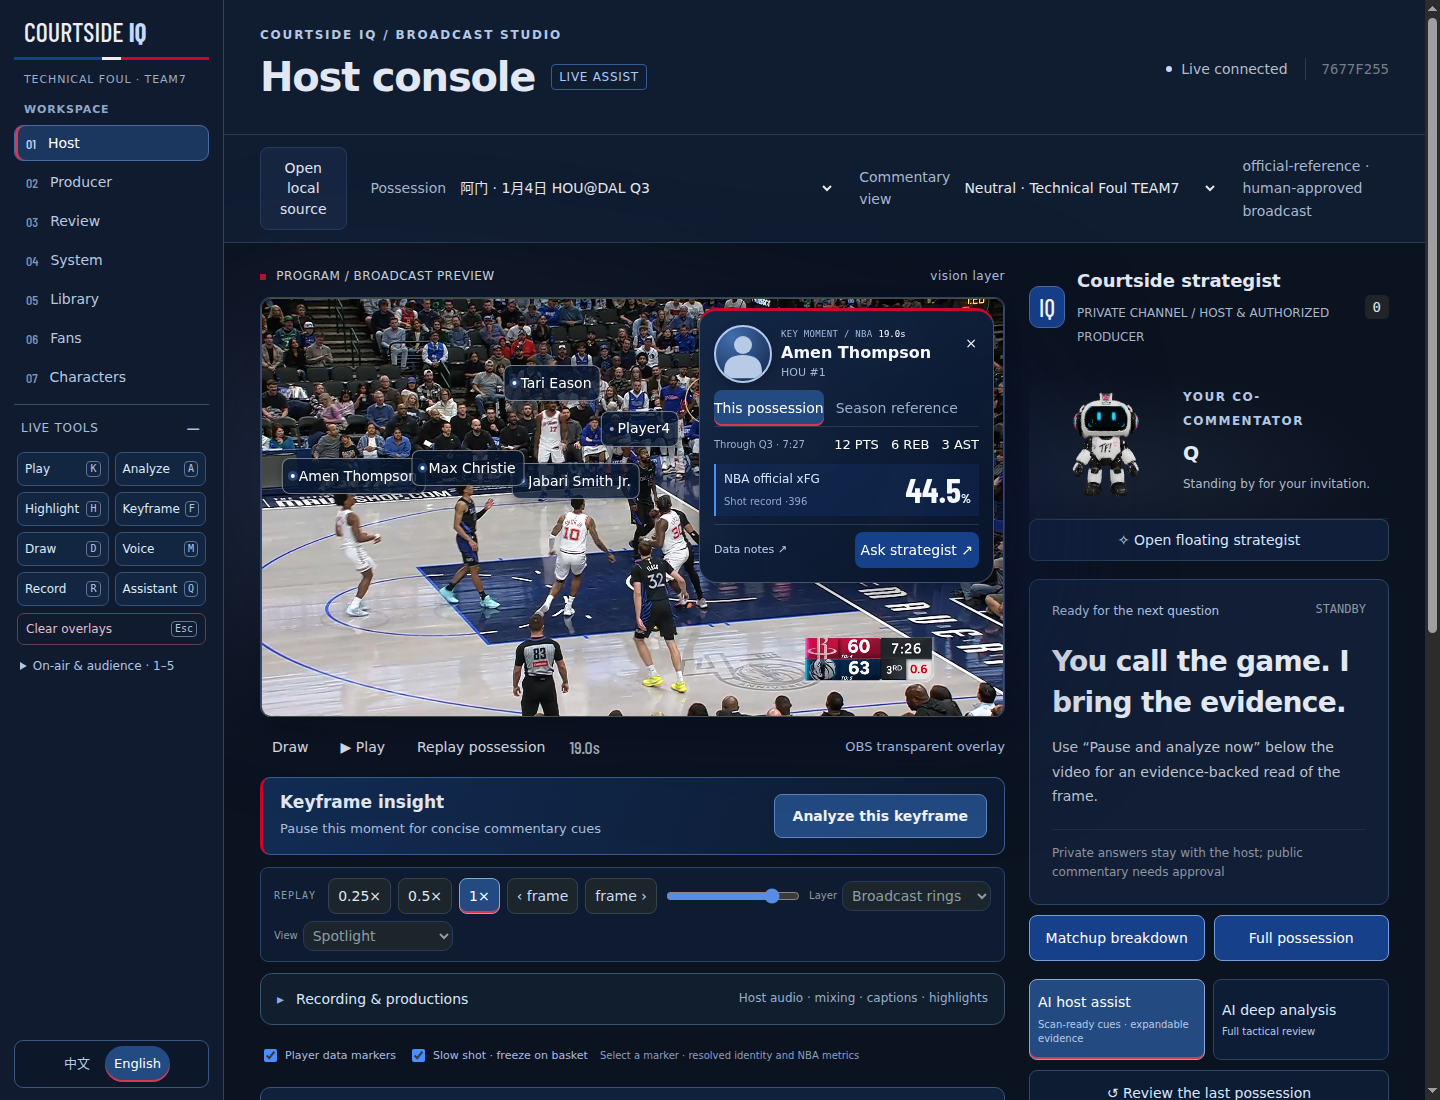Switch language to 中文
This screenshot has width=1440, height=1100.
(x=77, y=1064)
